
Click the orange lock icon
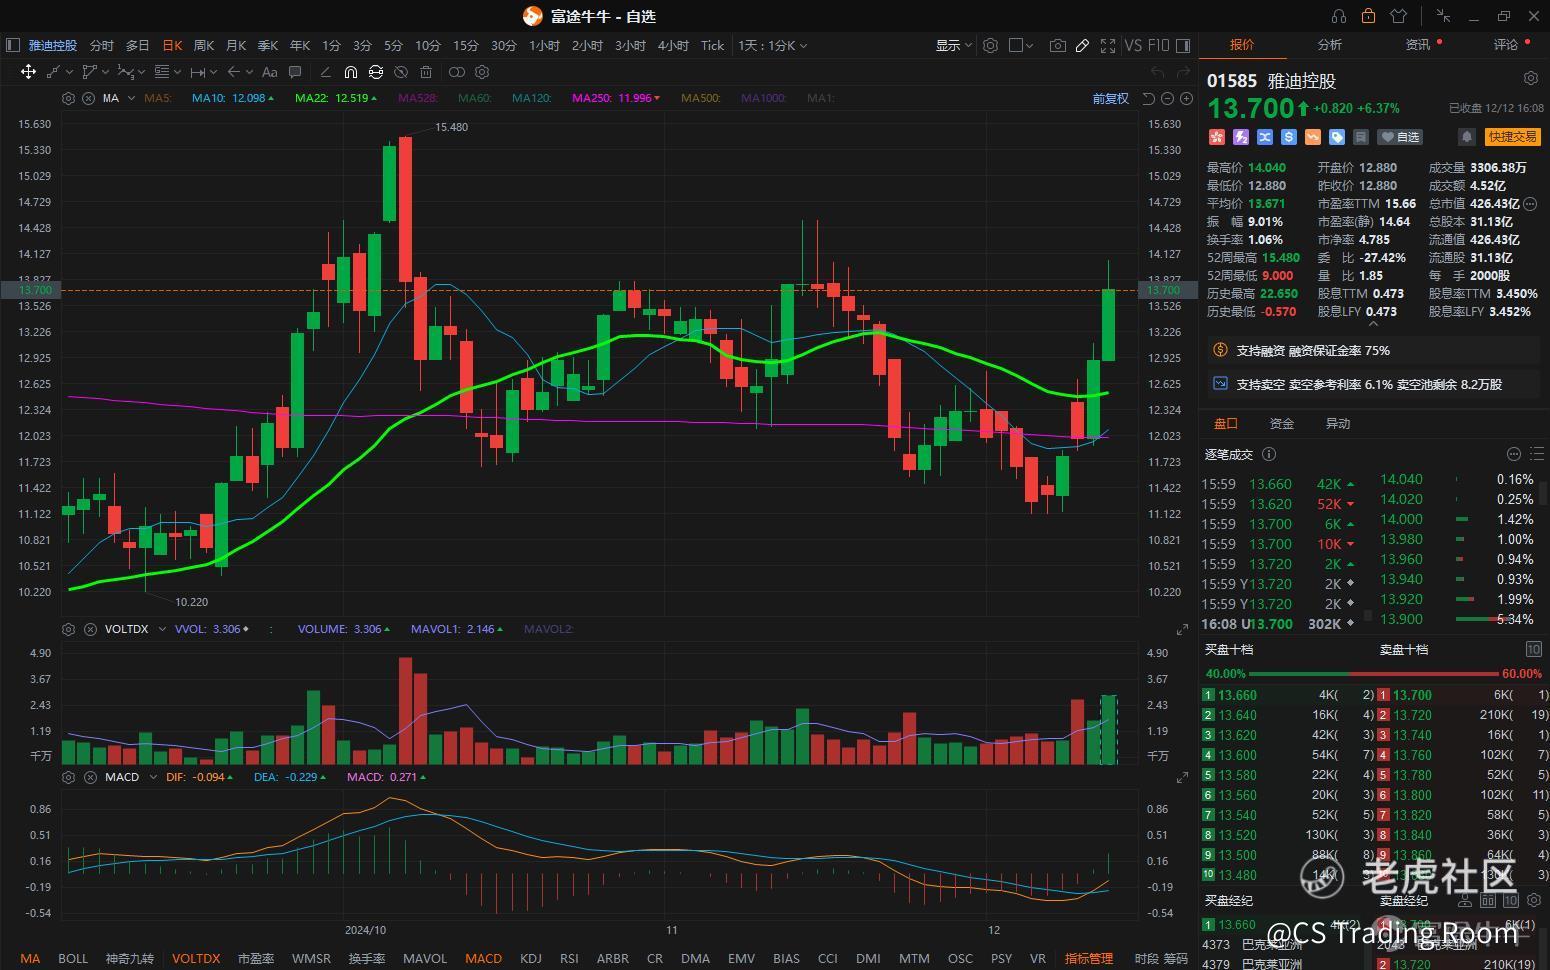[1368, 16]
